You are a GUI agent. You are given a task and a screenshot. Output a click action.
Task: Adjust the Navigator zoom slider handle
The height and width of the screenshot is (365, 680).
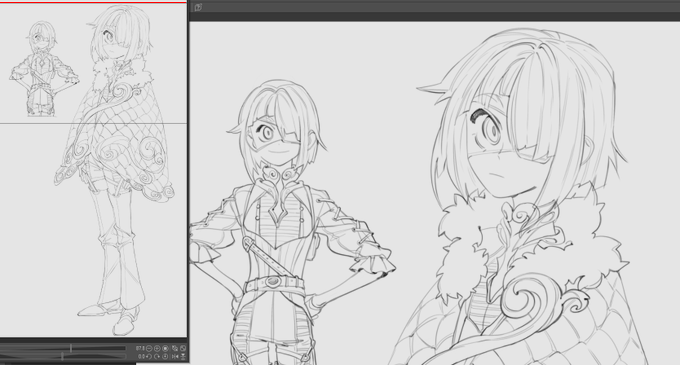(x=71, y=348)
